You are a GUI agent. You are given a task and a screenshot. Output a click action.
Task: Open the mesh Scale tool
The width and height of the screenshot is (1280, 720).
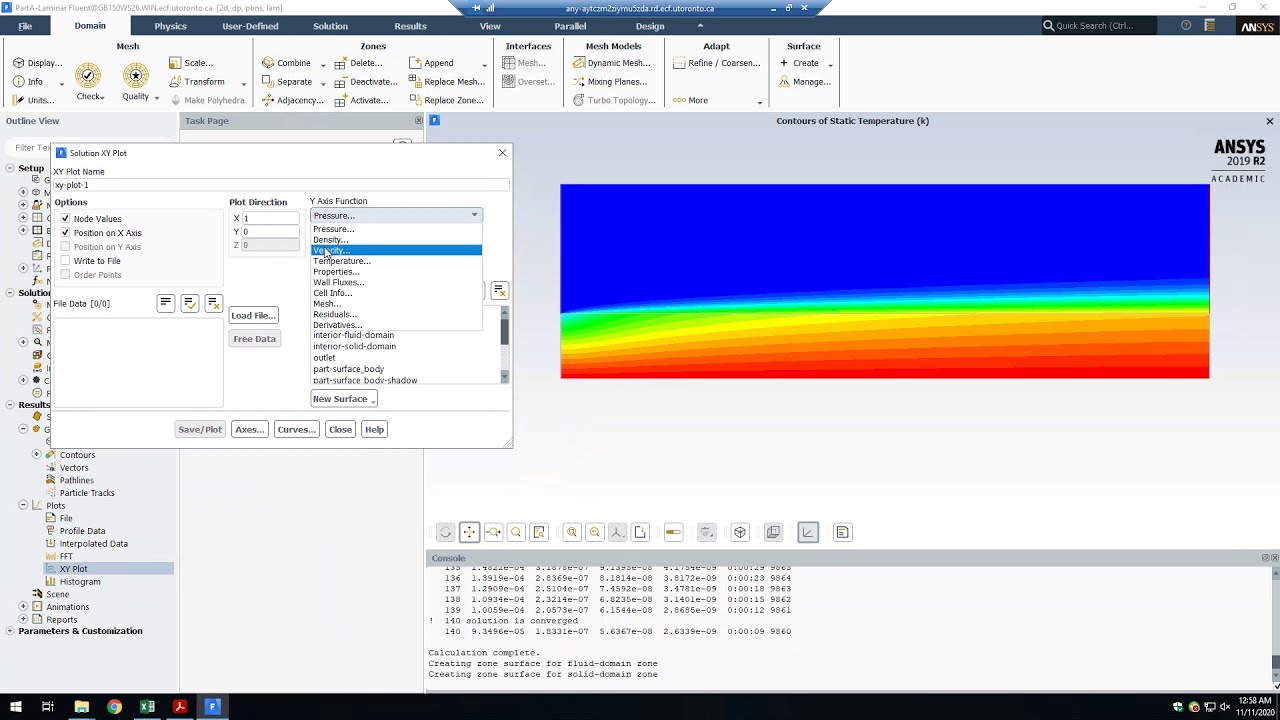(191, 63)
